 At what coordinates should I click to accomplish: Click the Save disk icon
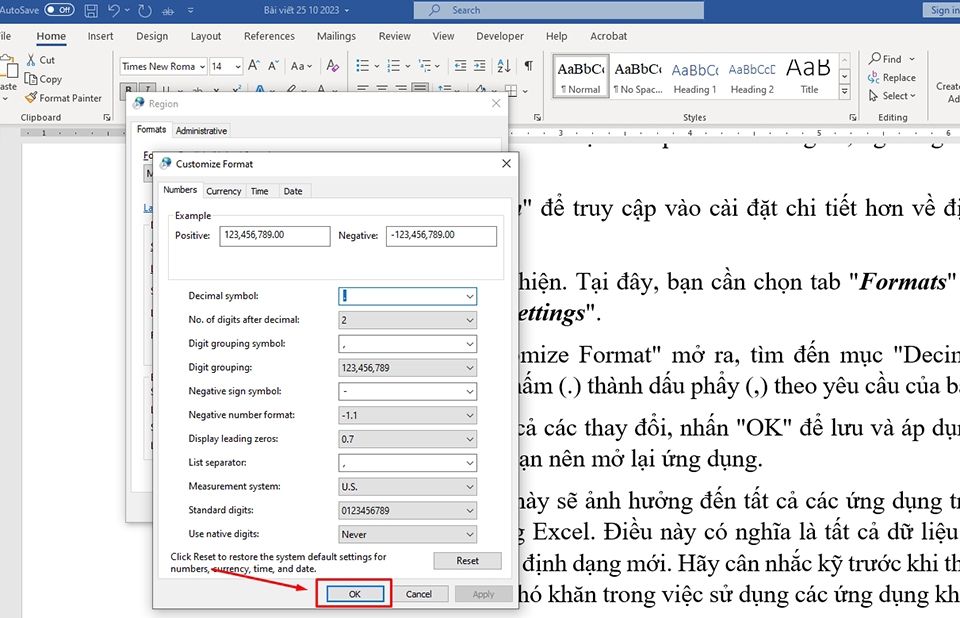pos(91,10)
